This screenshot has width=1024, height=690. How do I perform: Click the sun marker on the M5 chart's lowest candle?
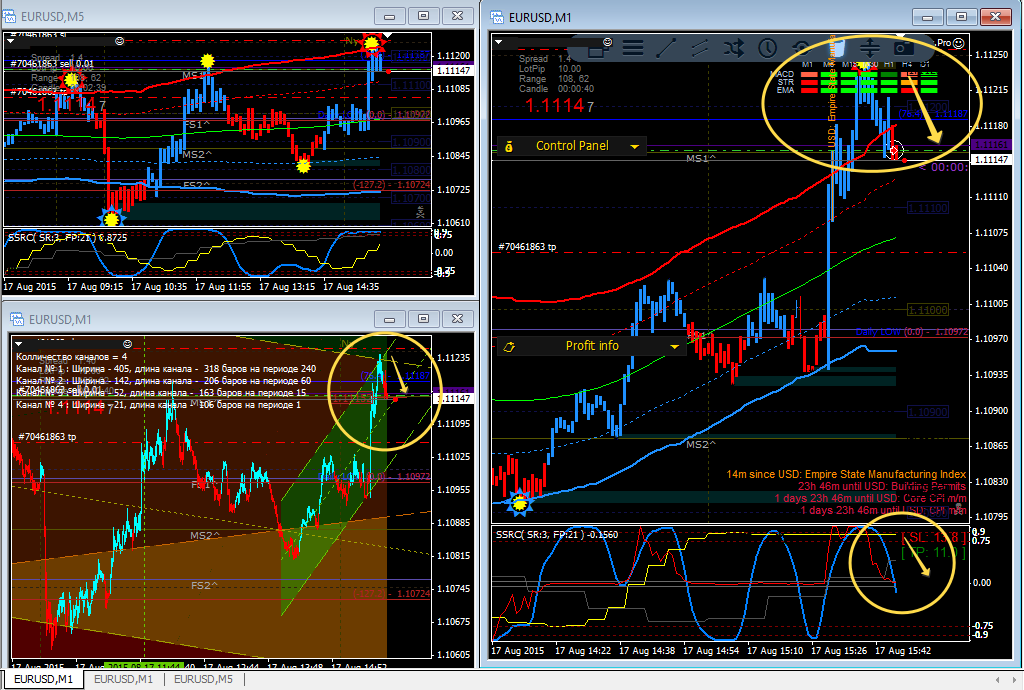click(112, 217)
